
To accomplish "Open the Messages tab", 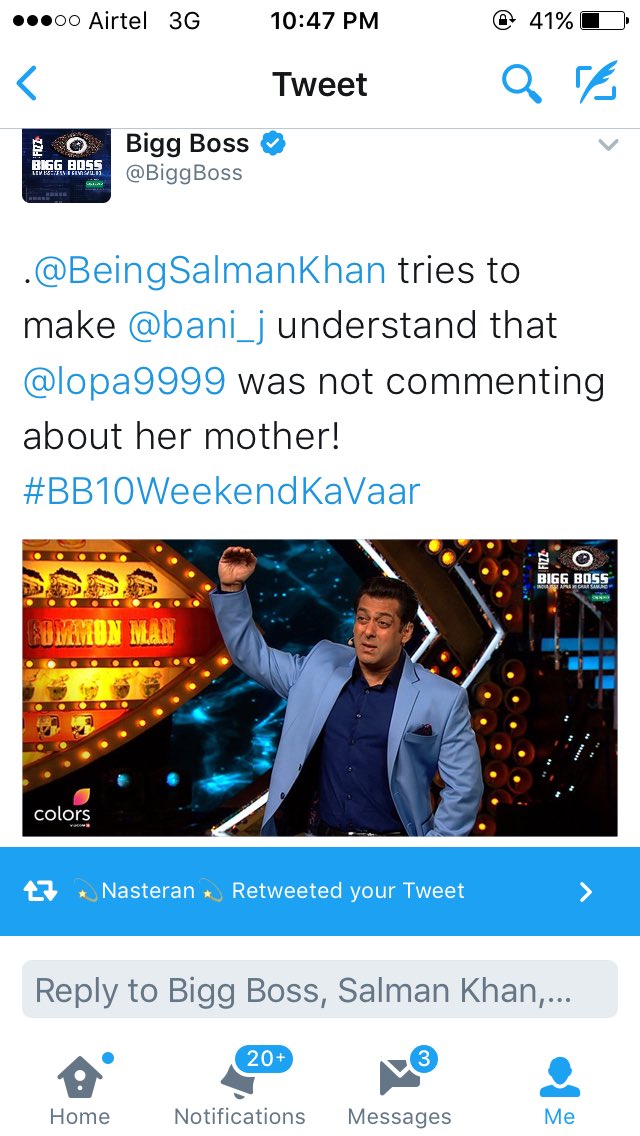I will pos(399,1089).
